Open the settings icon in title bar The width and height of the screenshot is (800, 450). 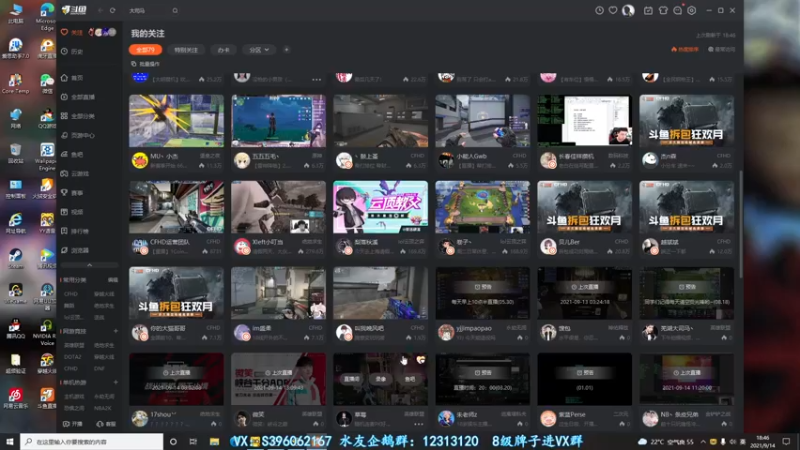pyautogui.click(x=691, y=10)
